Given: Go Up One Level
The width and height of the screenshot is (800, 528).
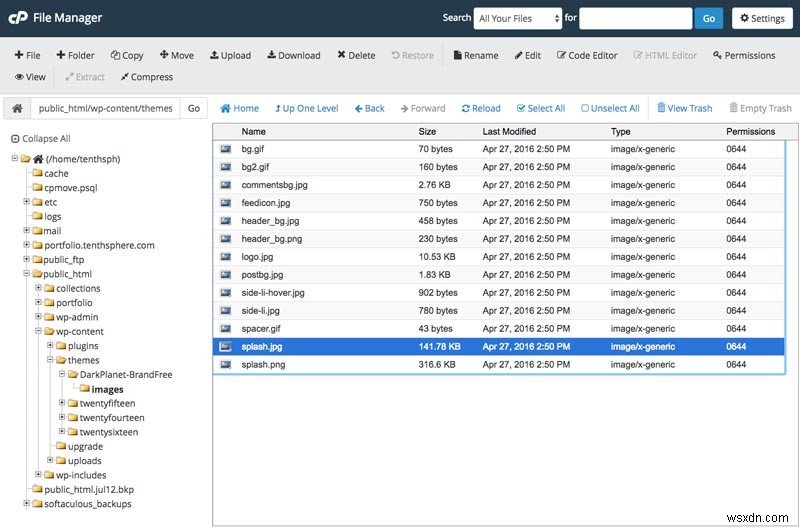Looking at the screenshot, I should [307, 108].
